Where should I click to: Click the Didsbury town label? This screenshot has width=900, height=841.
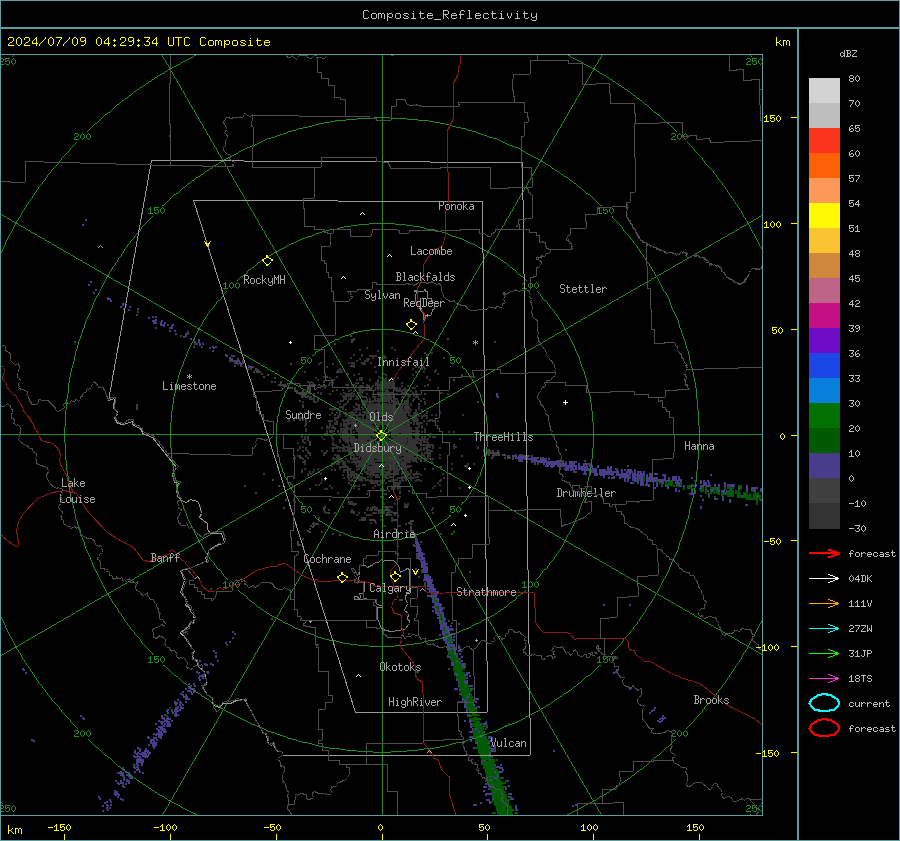[x=377, y=448]
